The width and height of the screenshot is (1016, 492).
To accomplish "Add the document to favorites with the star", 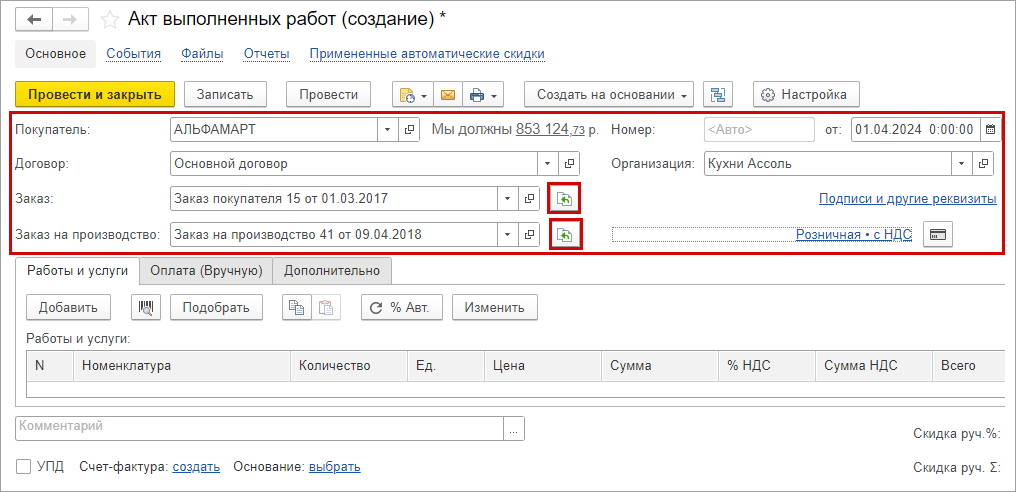I will (x=110, y=20).
